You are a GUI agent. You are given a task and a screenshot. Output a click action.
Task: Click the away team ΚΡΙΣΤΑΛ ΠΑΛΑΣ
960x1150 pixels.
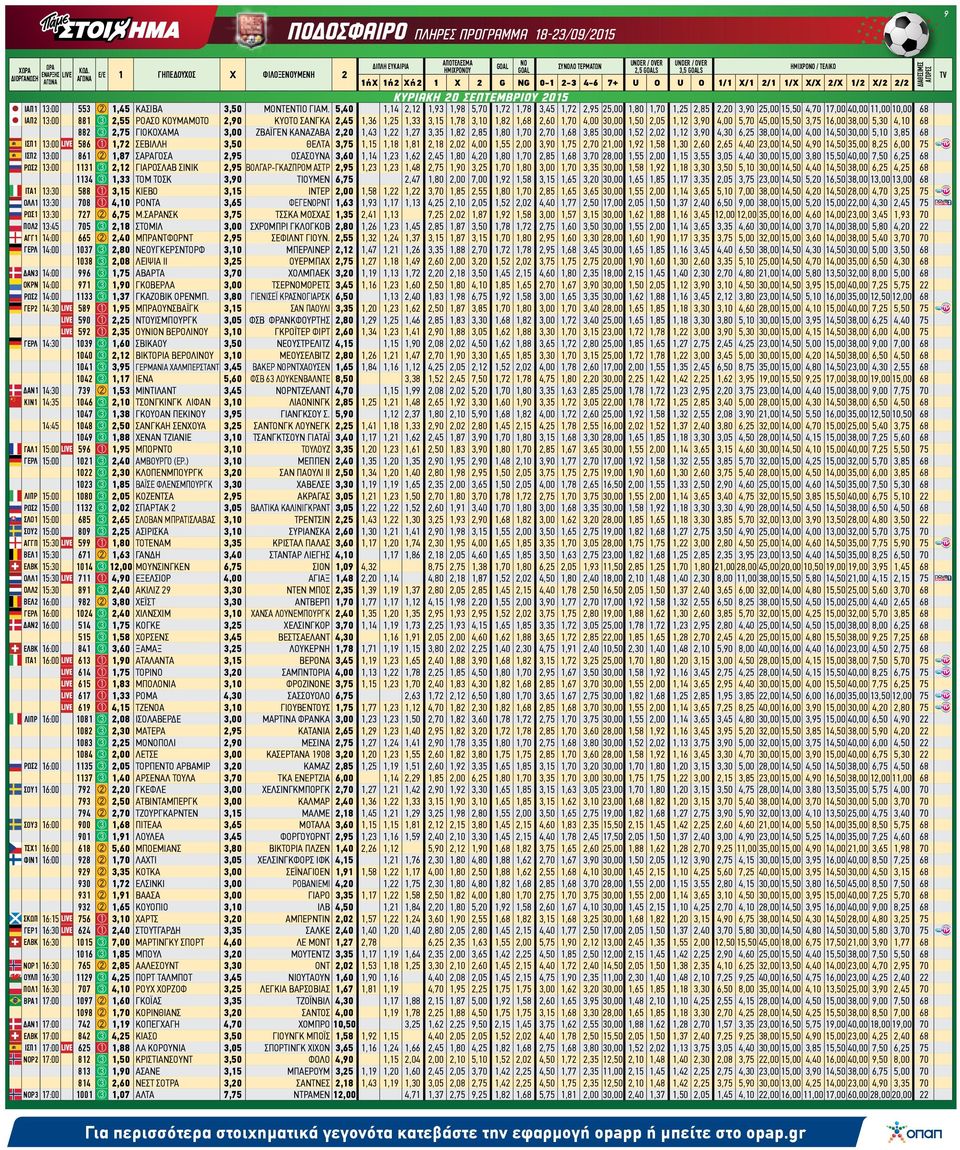(299, 543)
